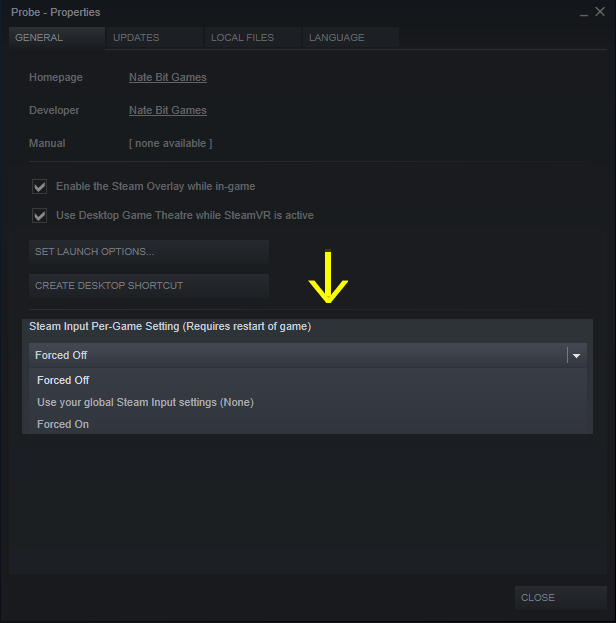616x623 pixels.
Task: Go to the Language tab
Action: [x=351, y=38]
